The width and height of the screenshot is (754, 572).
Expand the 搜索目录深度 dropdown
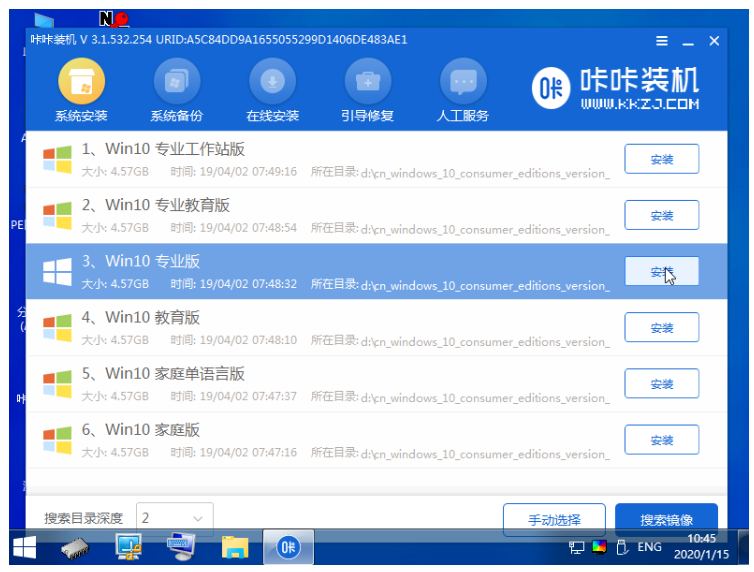[x=174, y=518]
